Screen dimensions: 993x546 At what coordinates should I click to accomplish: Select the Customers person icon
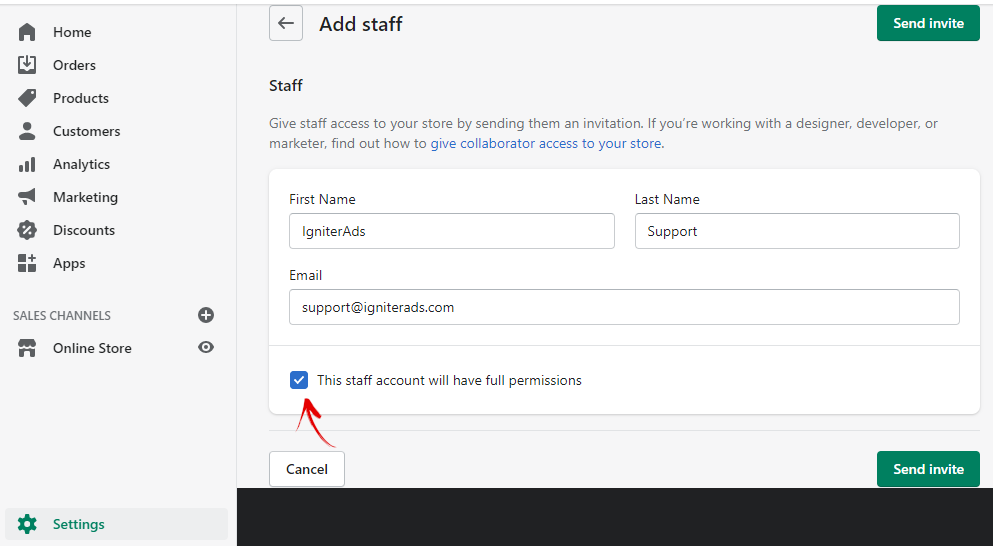pos(27,131)
